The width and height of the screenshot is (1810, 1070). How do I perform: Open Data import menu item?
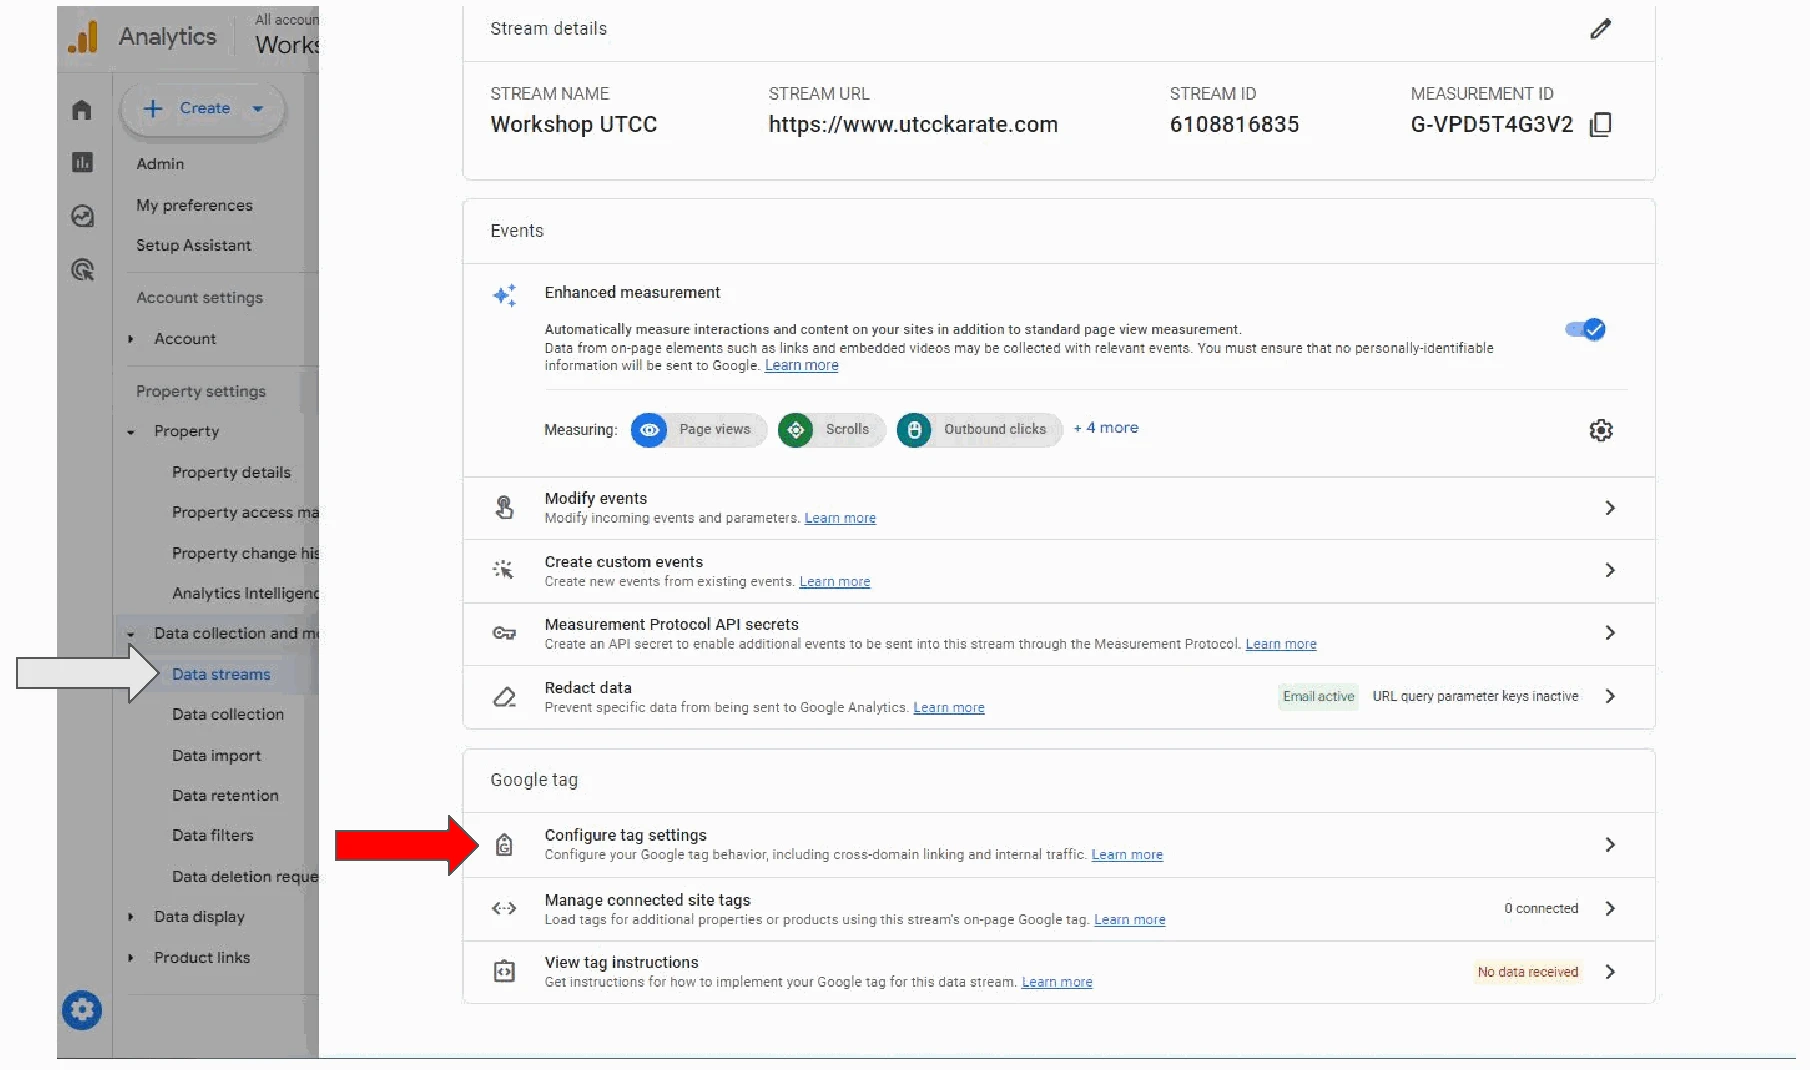pos(216,756)
